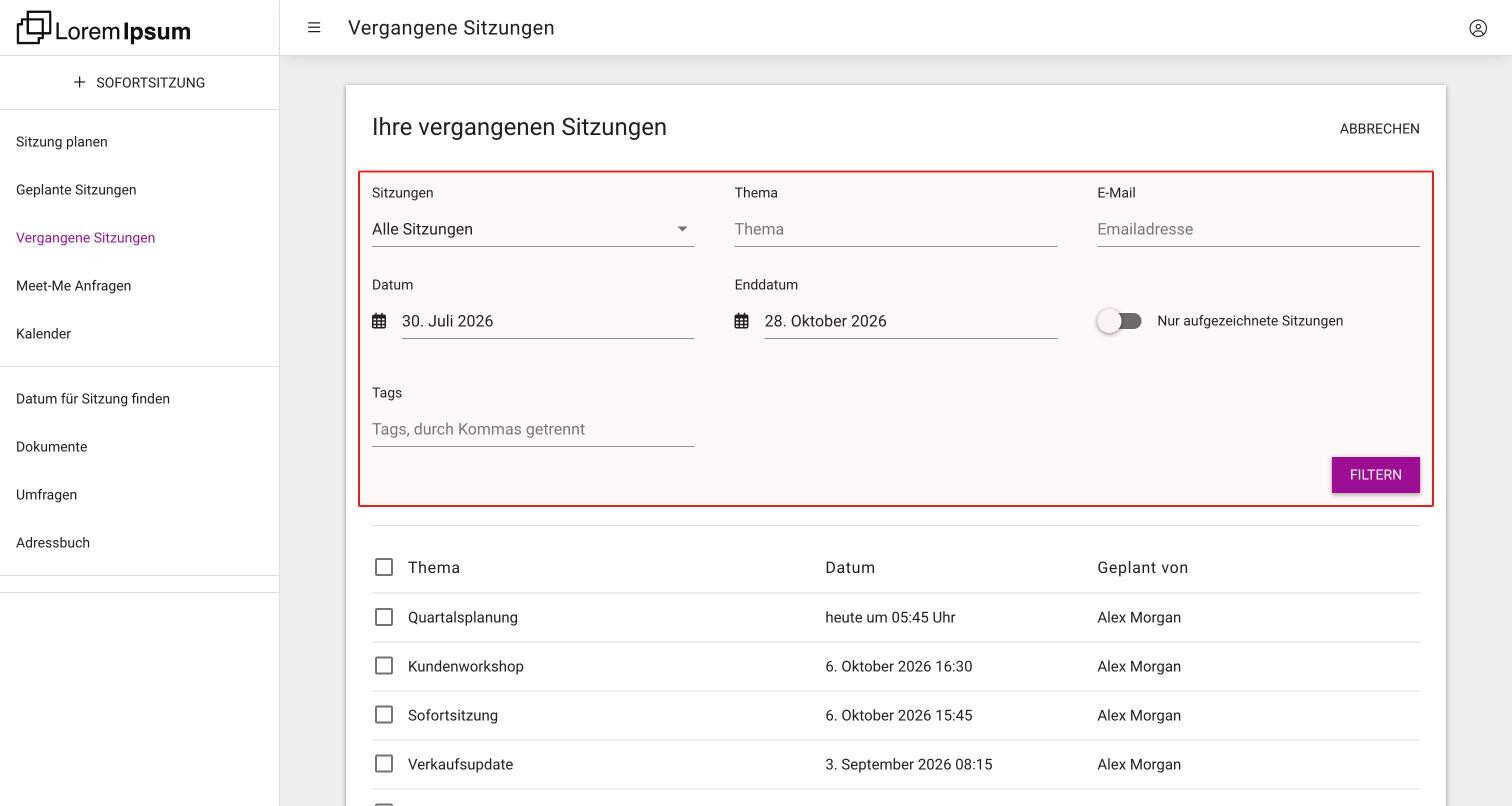Screen dimensions: 1512x806
Task: Open 'Sitzung planen' in sidebar
Action: 62,142
